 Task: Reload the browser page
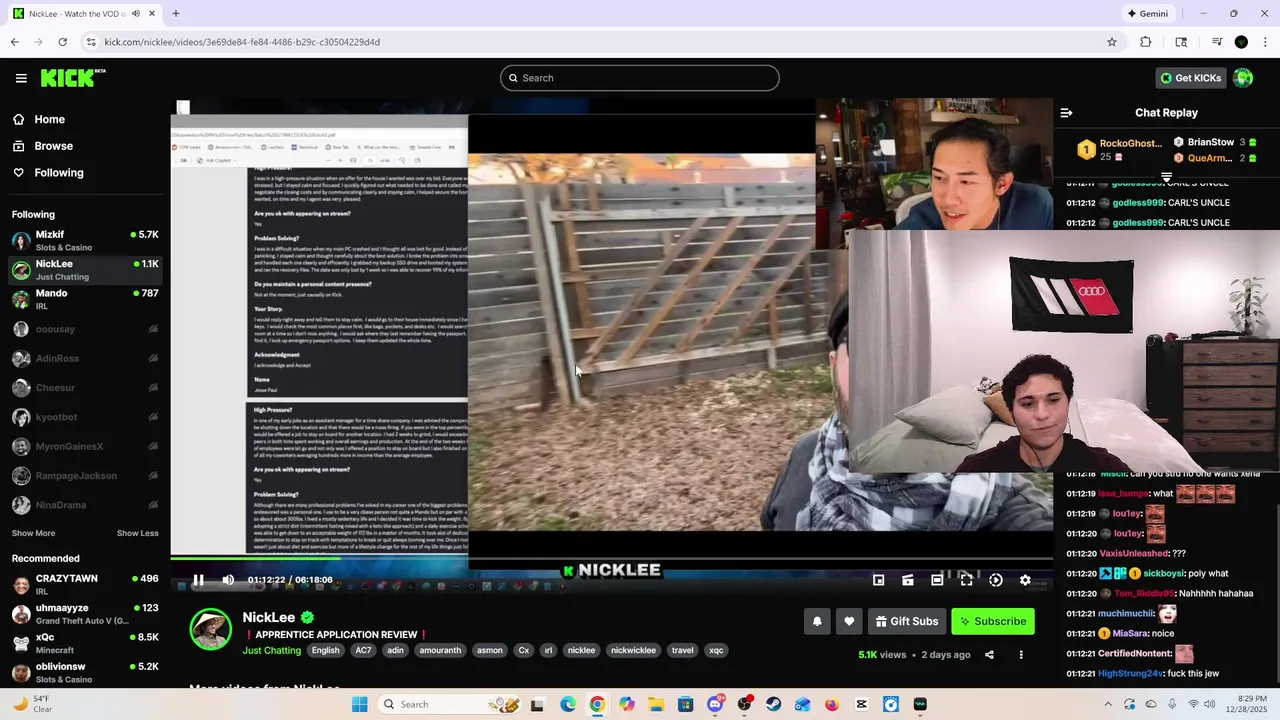pyautogui.click(x=62, y=42)
